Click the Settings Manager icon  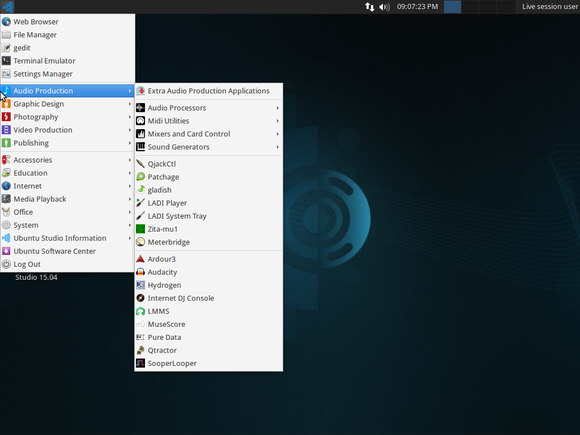[6, 74]
